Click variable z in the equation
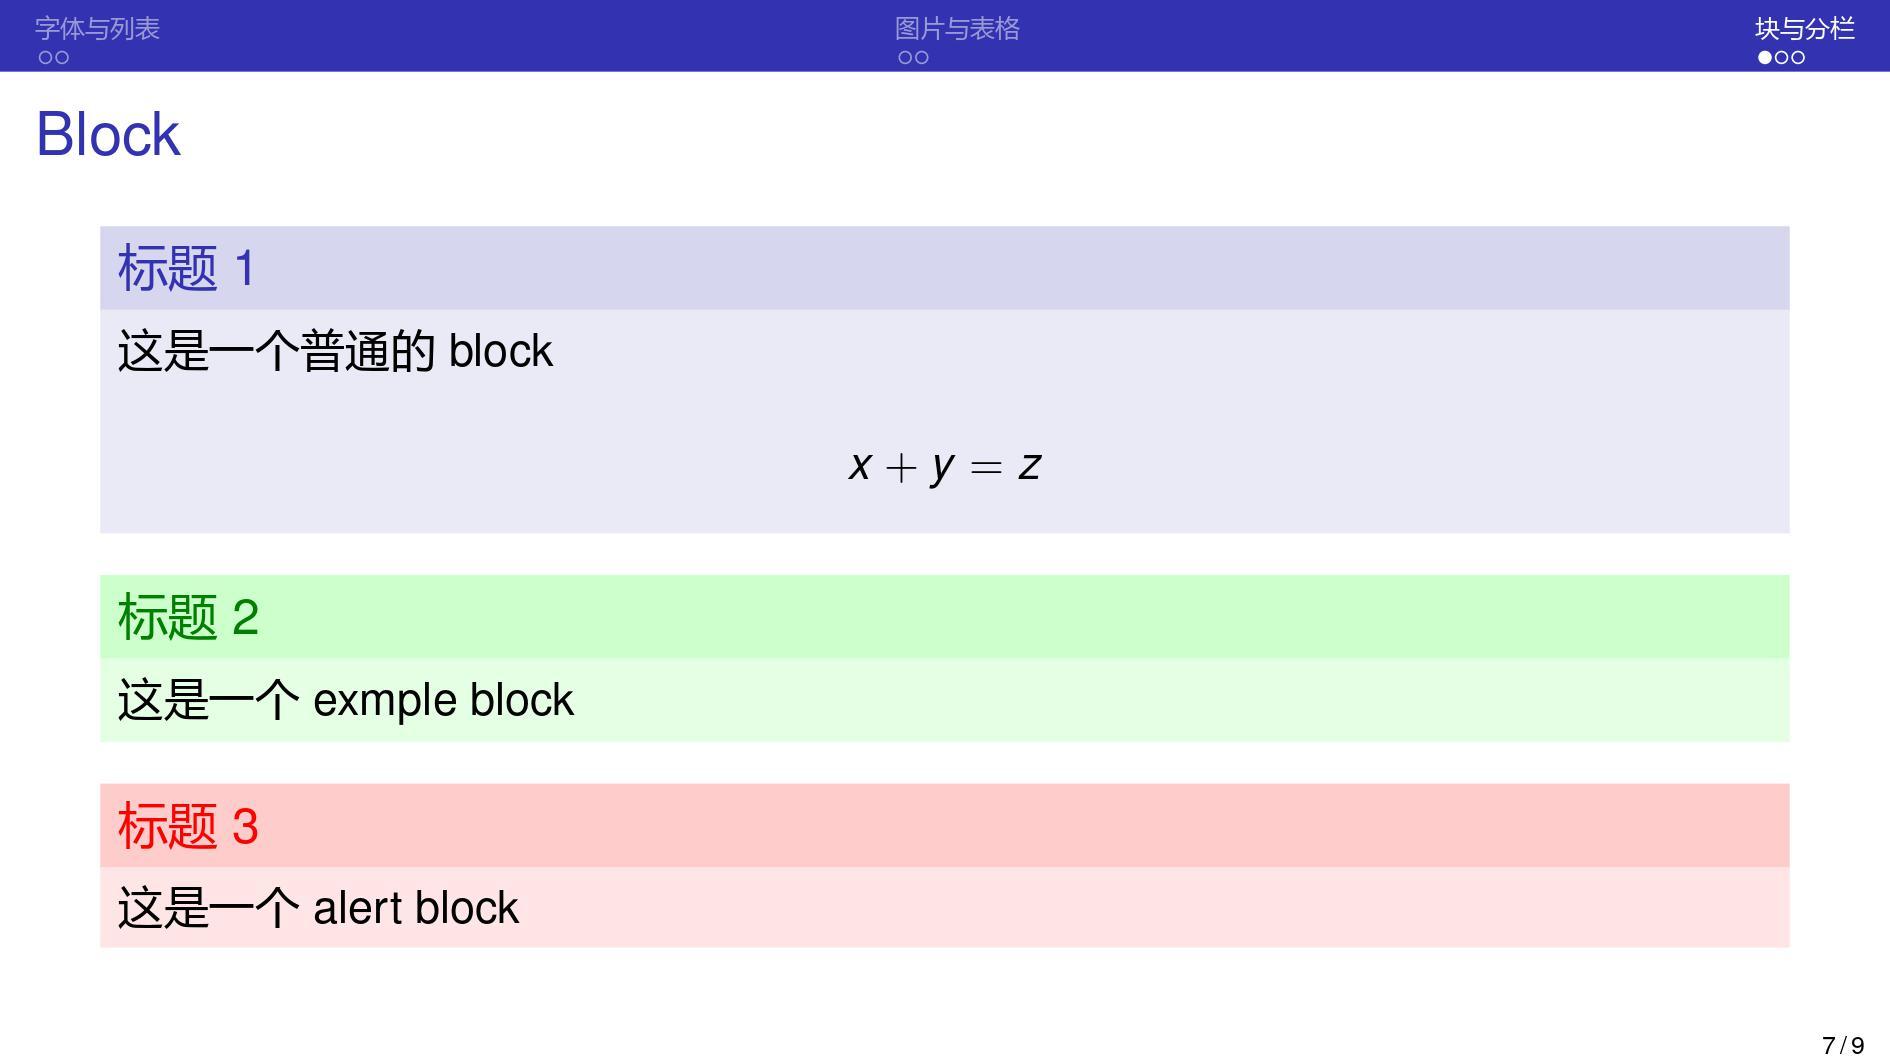The width and height of the screenshot is (1890, 1063). [1030, 465]
